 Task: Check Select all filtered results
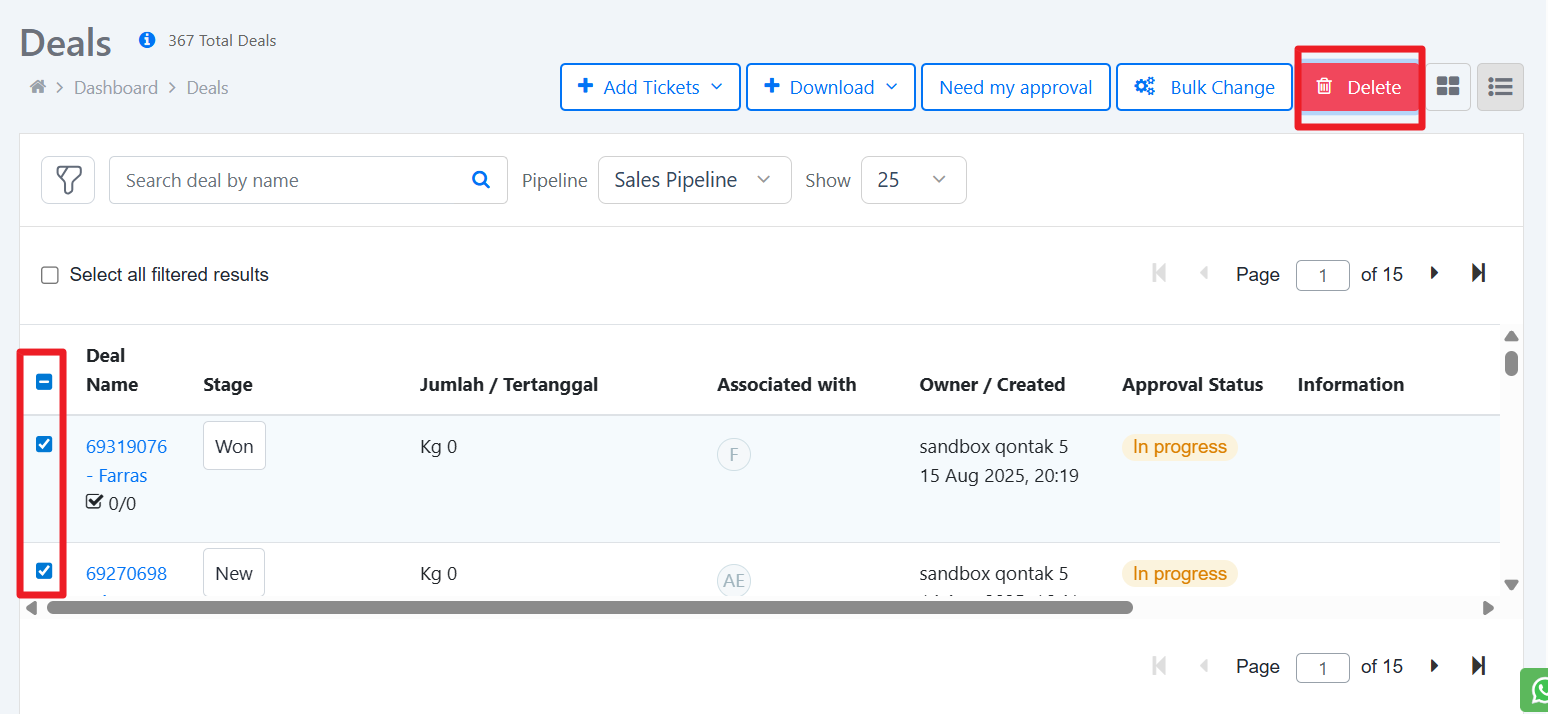tap(50, 275)
